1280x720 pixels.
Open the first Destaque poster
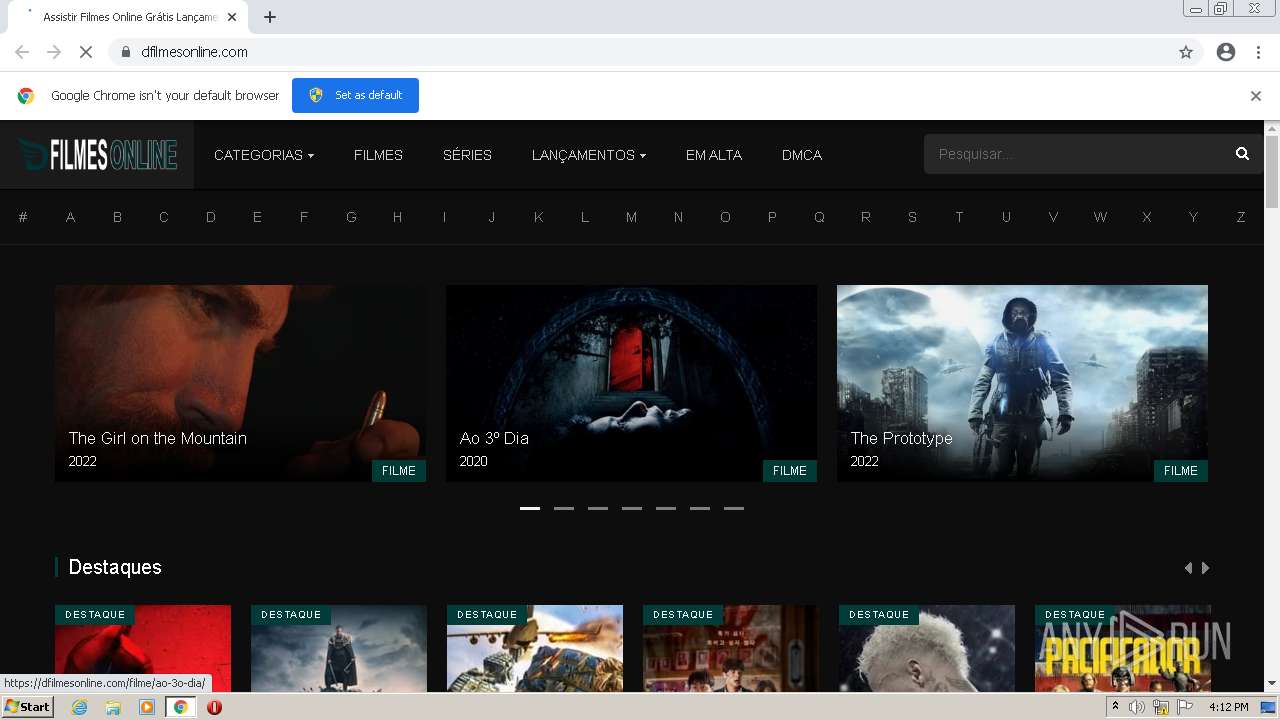point(143,648)
